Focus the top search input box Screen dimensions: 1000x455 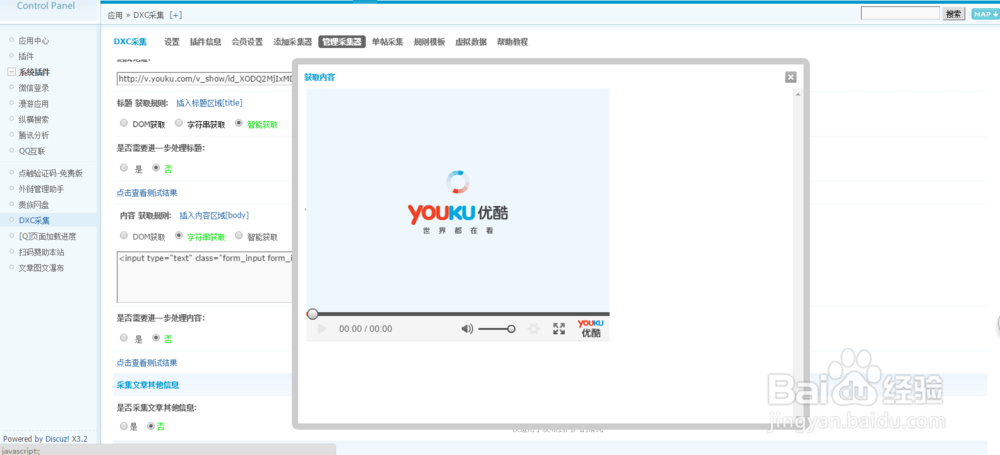tap(901, 13)
